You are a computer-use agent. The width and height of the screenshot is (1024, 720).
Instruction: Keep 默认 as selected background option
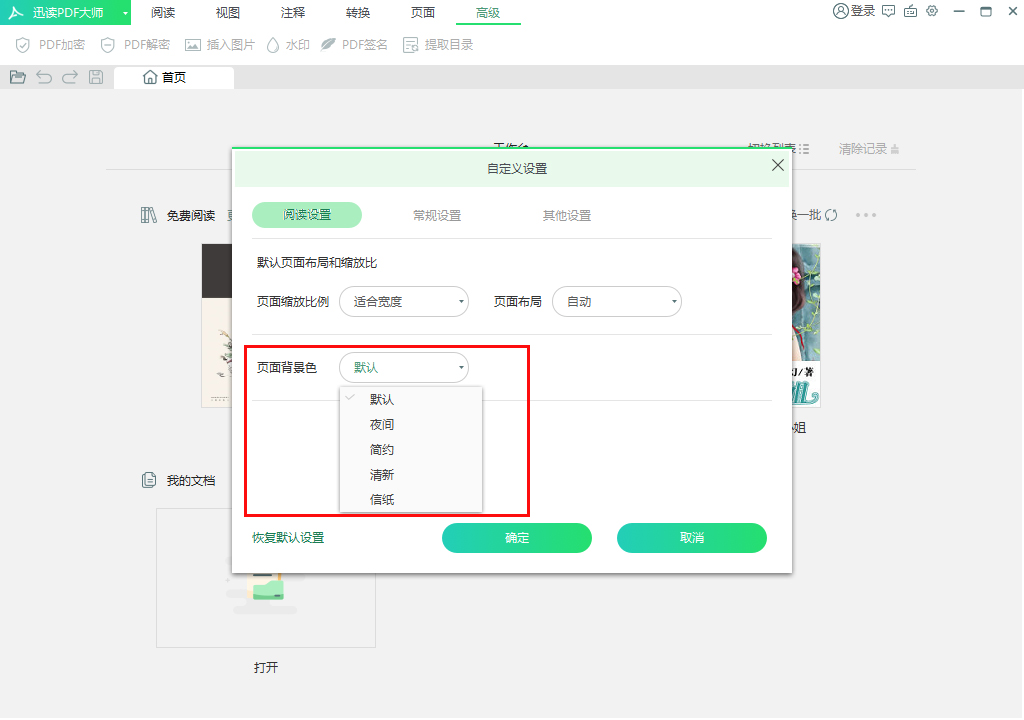point(381,399)
